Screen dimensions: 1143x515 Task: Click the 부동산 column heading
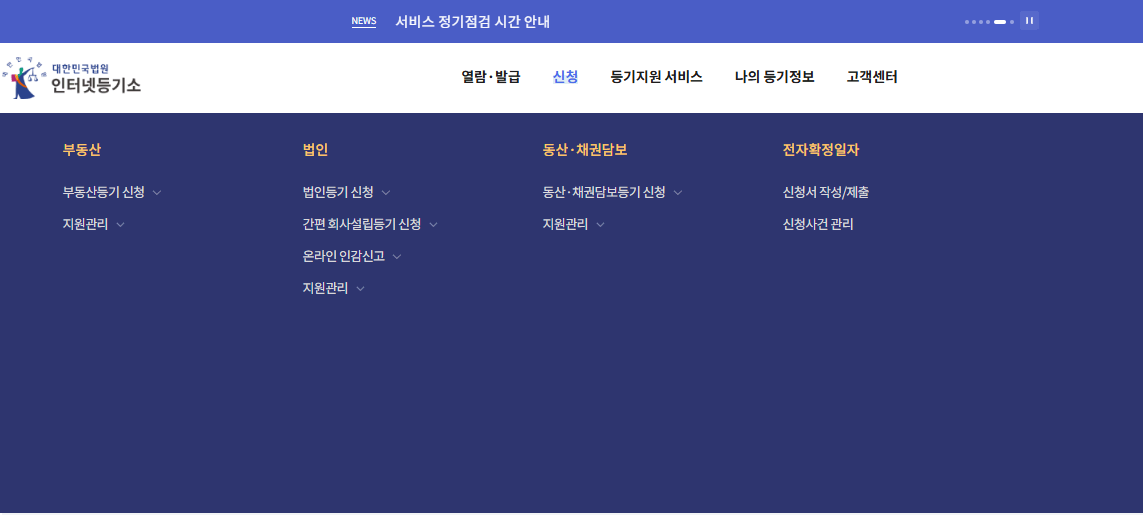tap(82, 150)
